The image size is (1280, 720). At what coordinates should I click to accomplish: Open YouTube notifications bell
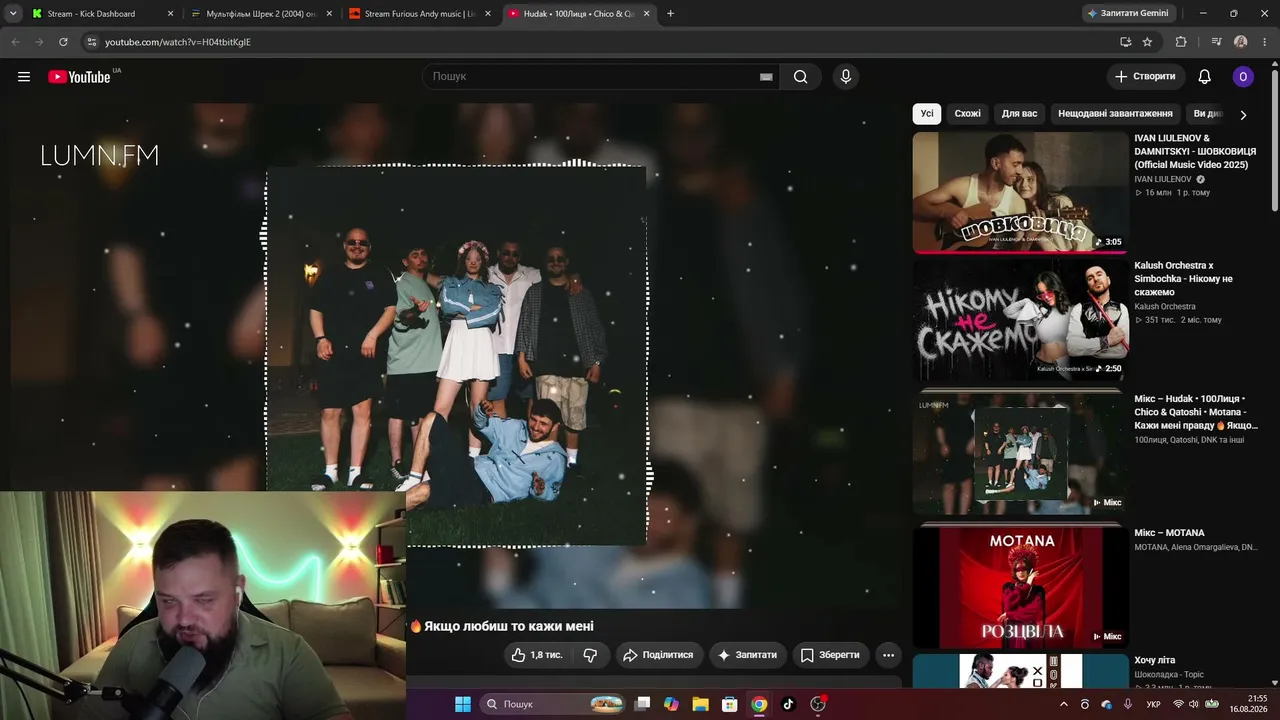1205,77
